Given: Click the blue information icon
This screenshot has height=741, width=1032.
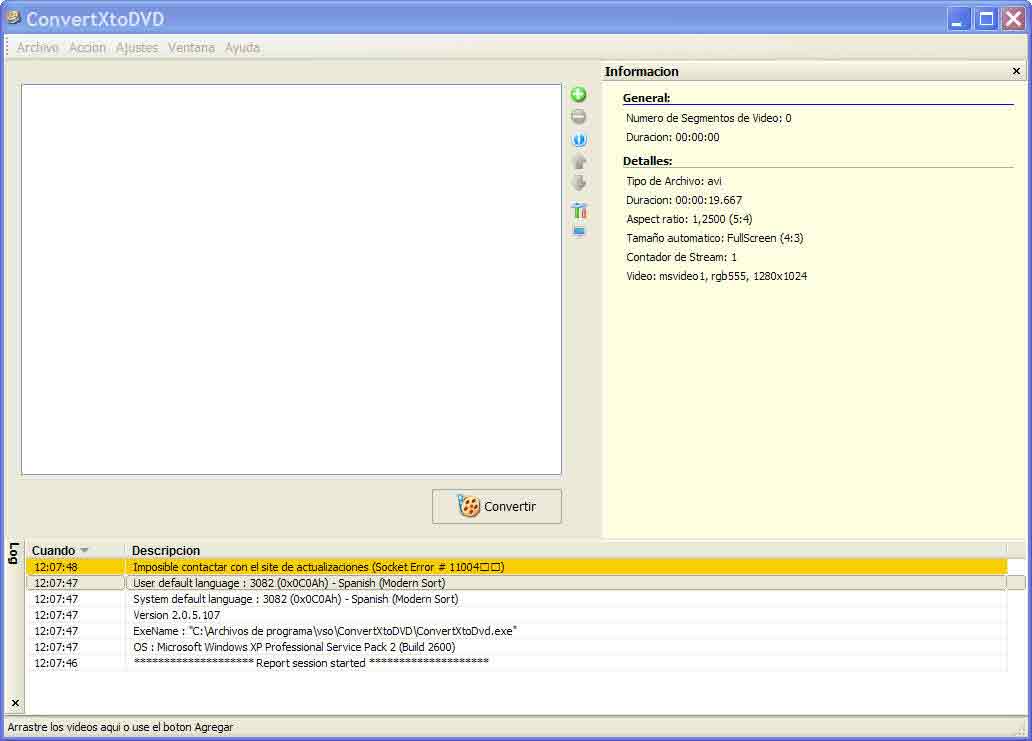Looking at the screenshot, I should [579, 140].
